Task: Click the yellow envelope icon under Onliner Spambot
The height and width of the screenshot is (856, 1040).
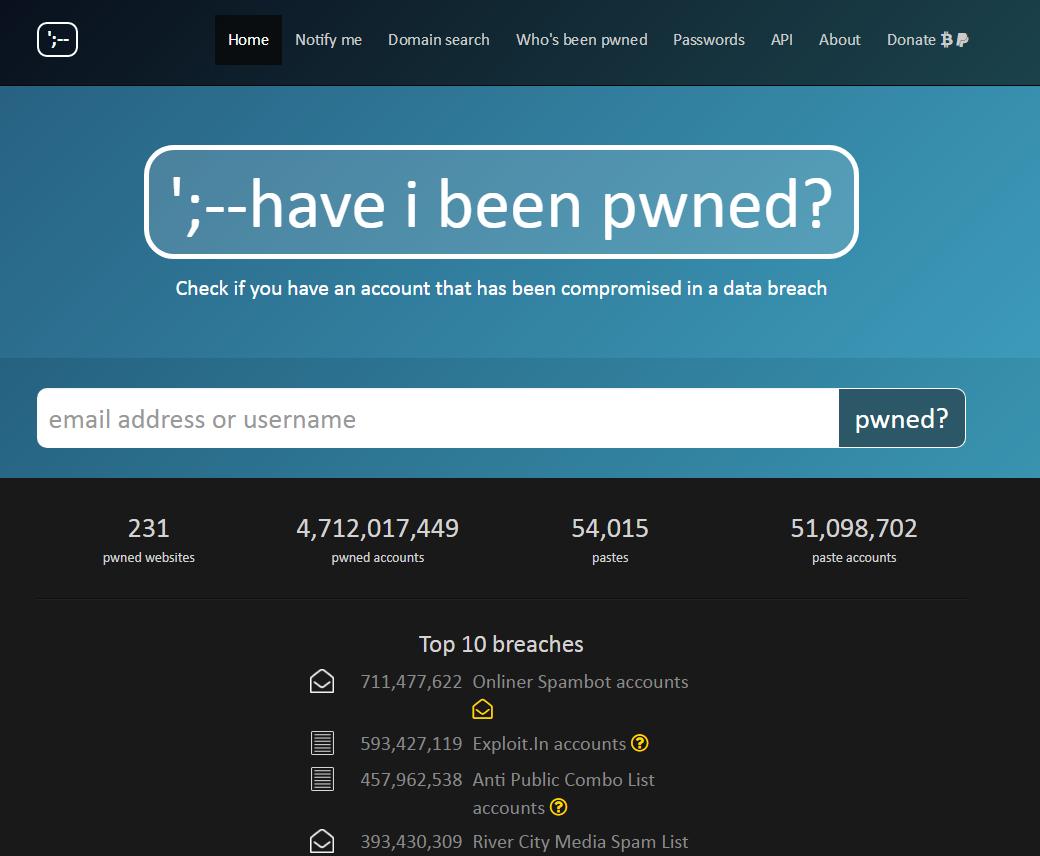Action: 482,709
